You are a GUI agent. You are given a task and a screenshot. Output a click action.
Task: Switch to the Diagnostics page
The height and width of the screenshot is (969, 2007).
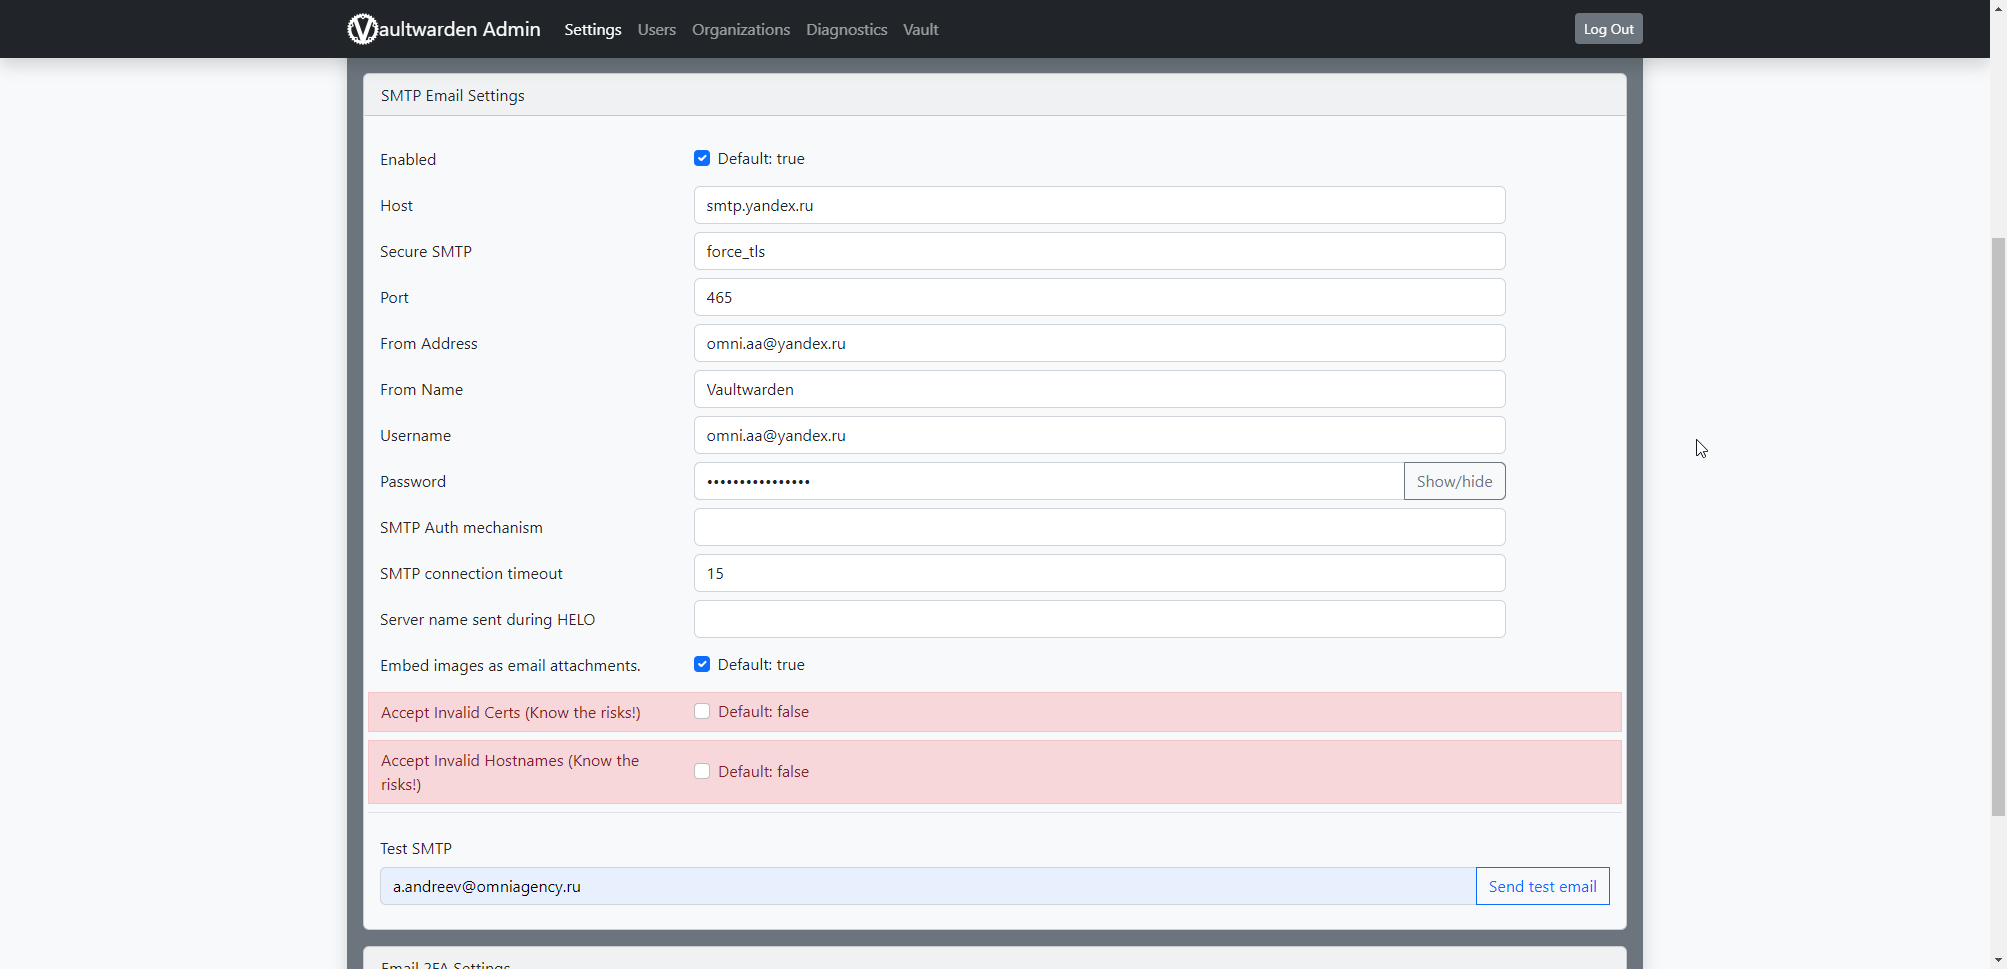click(847, 30)
